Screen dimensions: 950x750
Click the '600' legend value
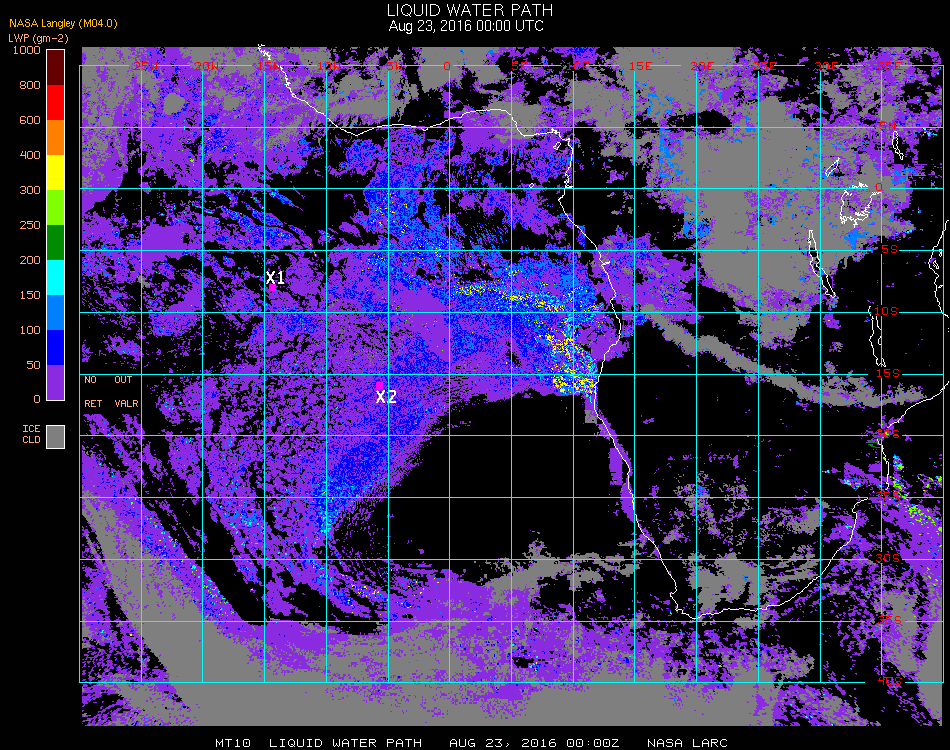click(x=30, y=121)
